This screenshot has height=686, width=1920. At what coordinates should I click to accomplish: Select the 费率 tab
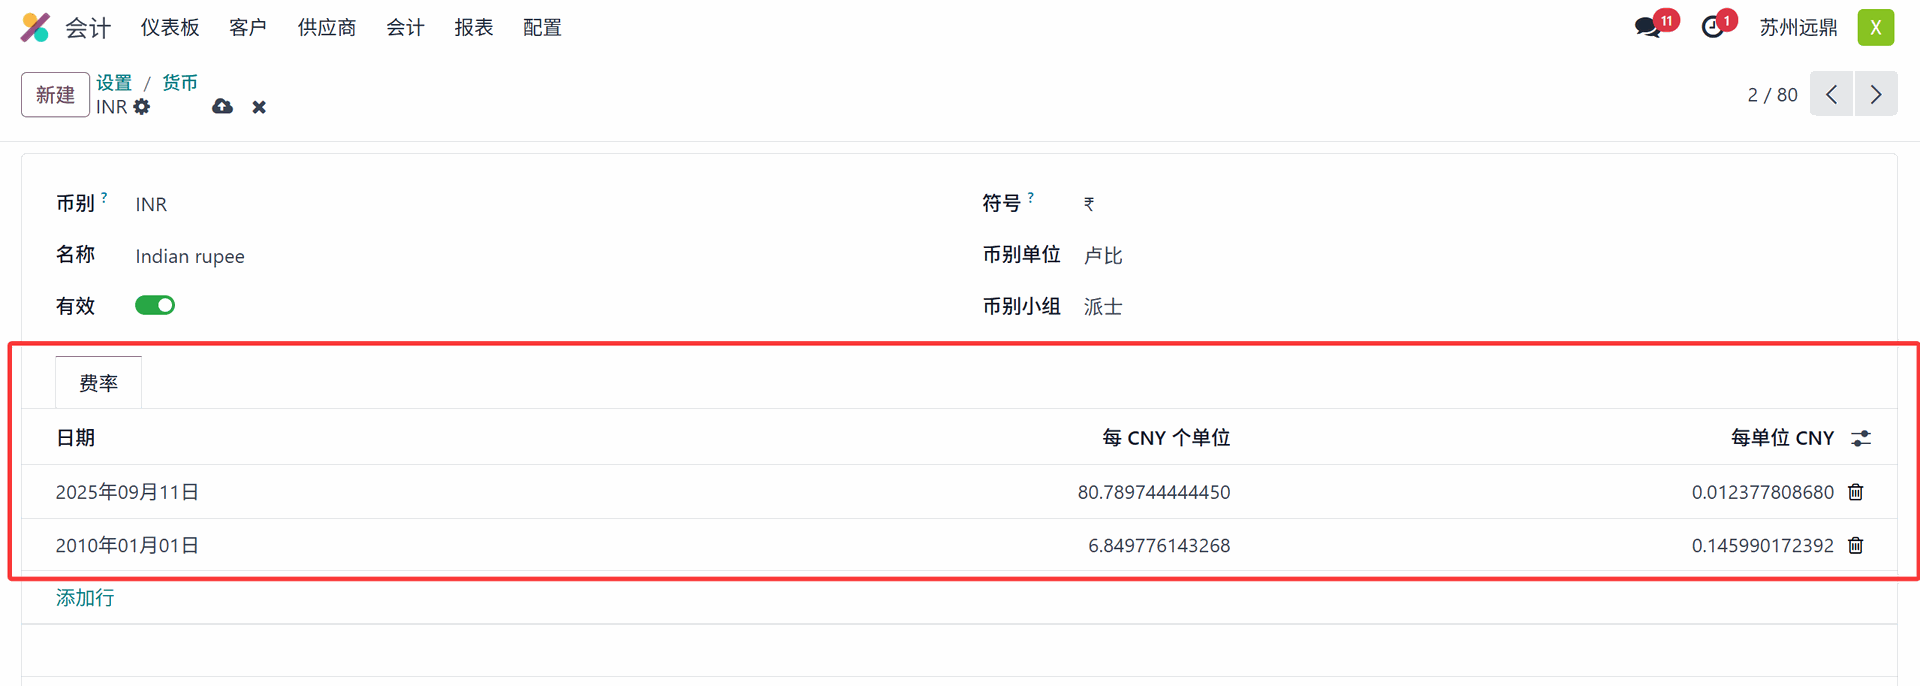[x=98, y=383]
